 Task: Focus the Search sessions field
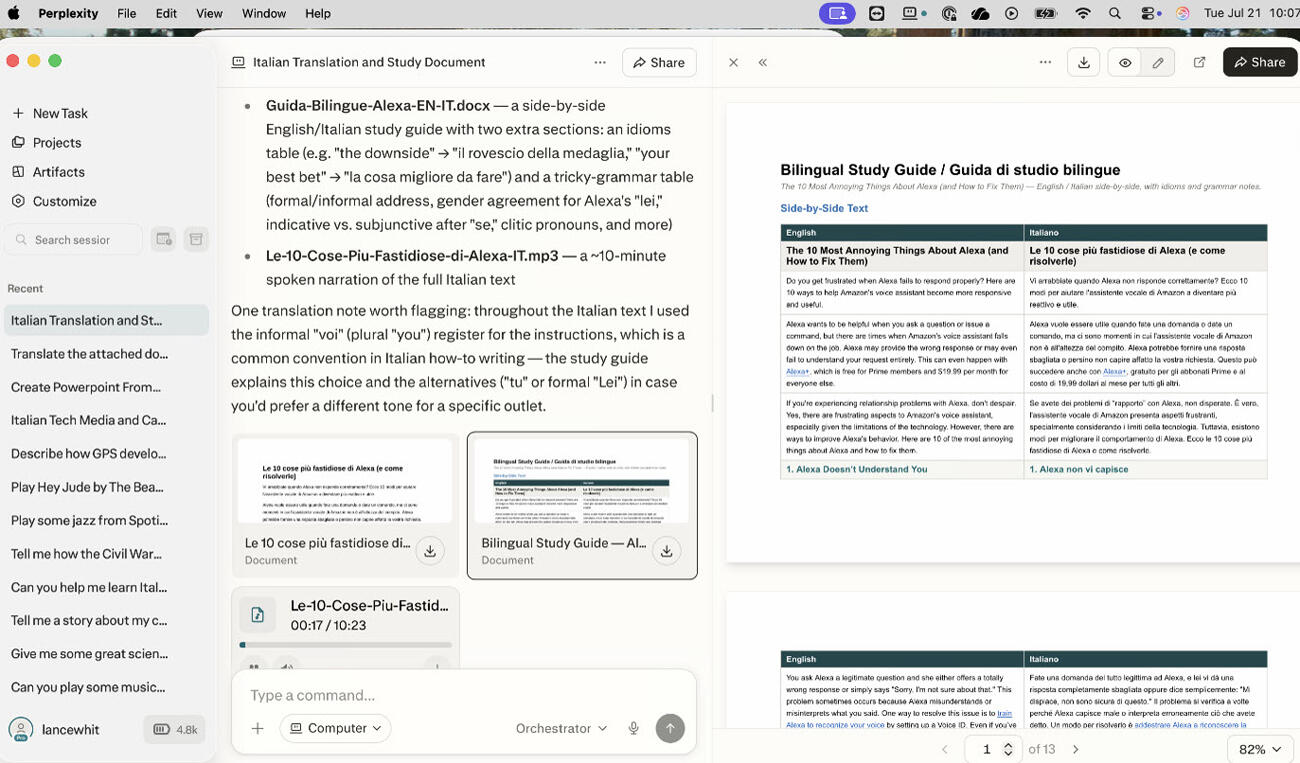coord(75,240)
